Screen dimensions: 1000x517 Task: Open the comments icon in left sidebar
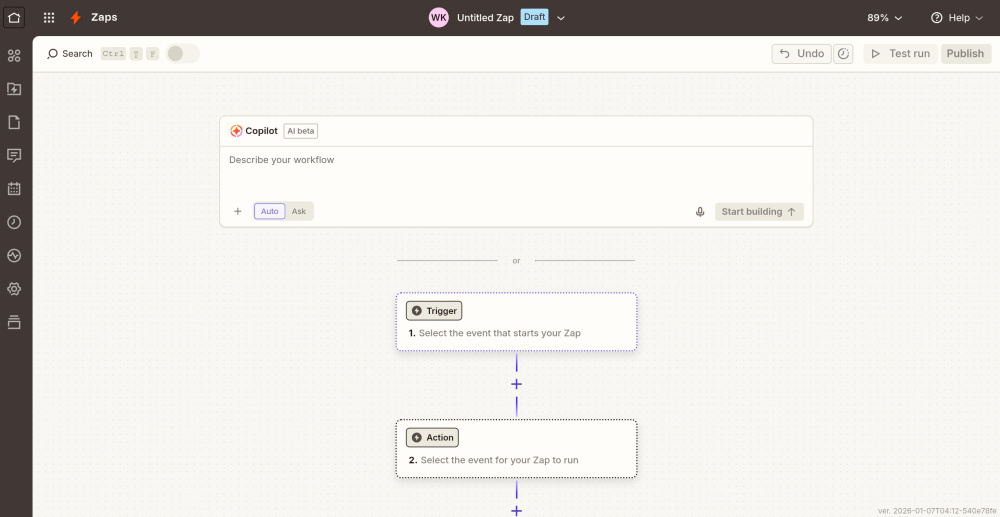pyautogui.click(x=14, y=155)
